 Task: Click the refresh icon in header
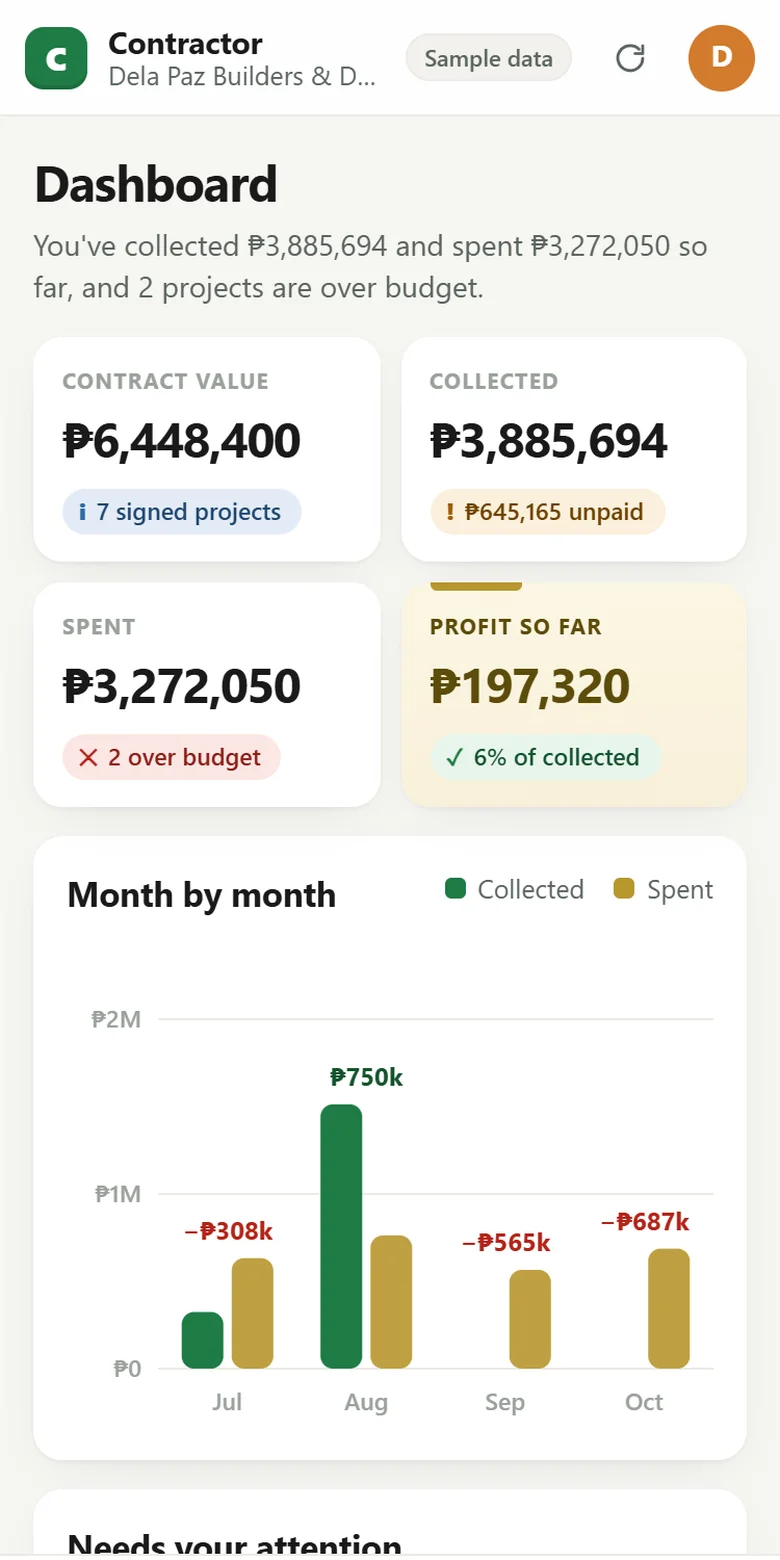click(630, 58)
